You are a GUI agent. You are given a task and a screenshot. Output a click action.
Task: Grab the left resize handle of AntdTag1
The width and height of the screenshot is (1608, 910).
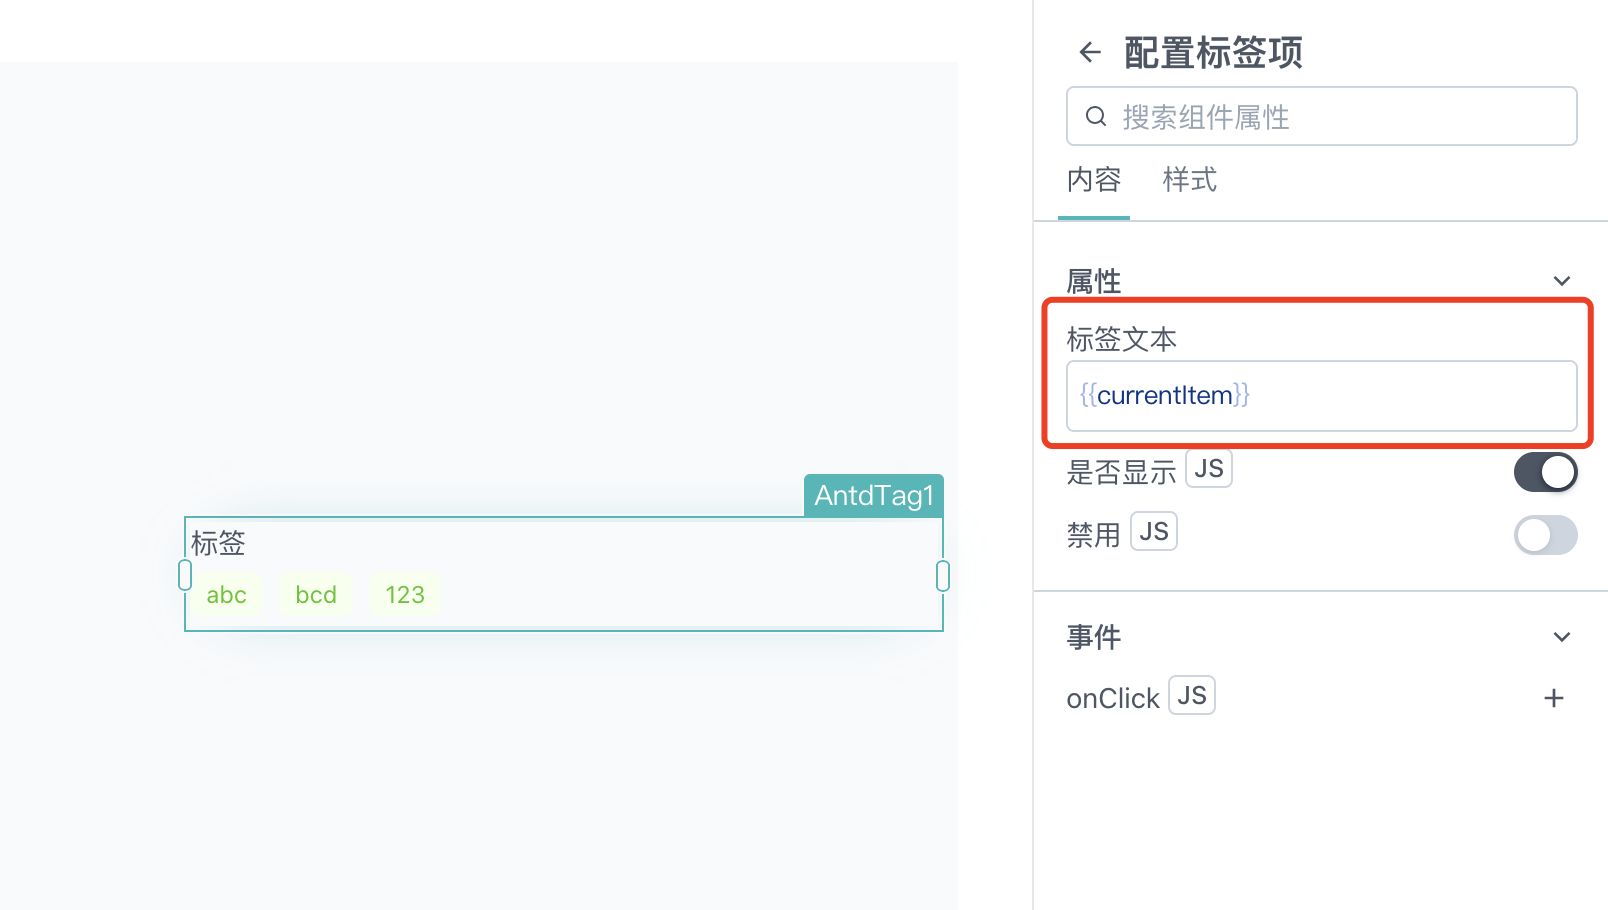coord(185,575)
